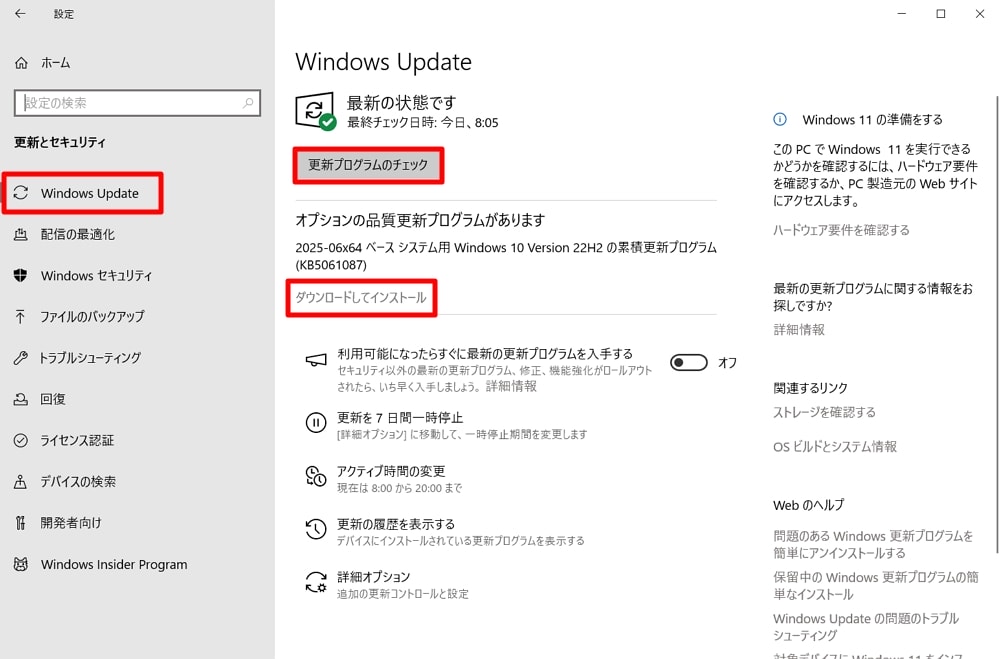1000x659 pixels.
Task: Go to Windows セキュリティ page
Action: [x=96, y=276]
